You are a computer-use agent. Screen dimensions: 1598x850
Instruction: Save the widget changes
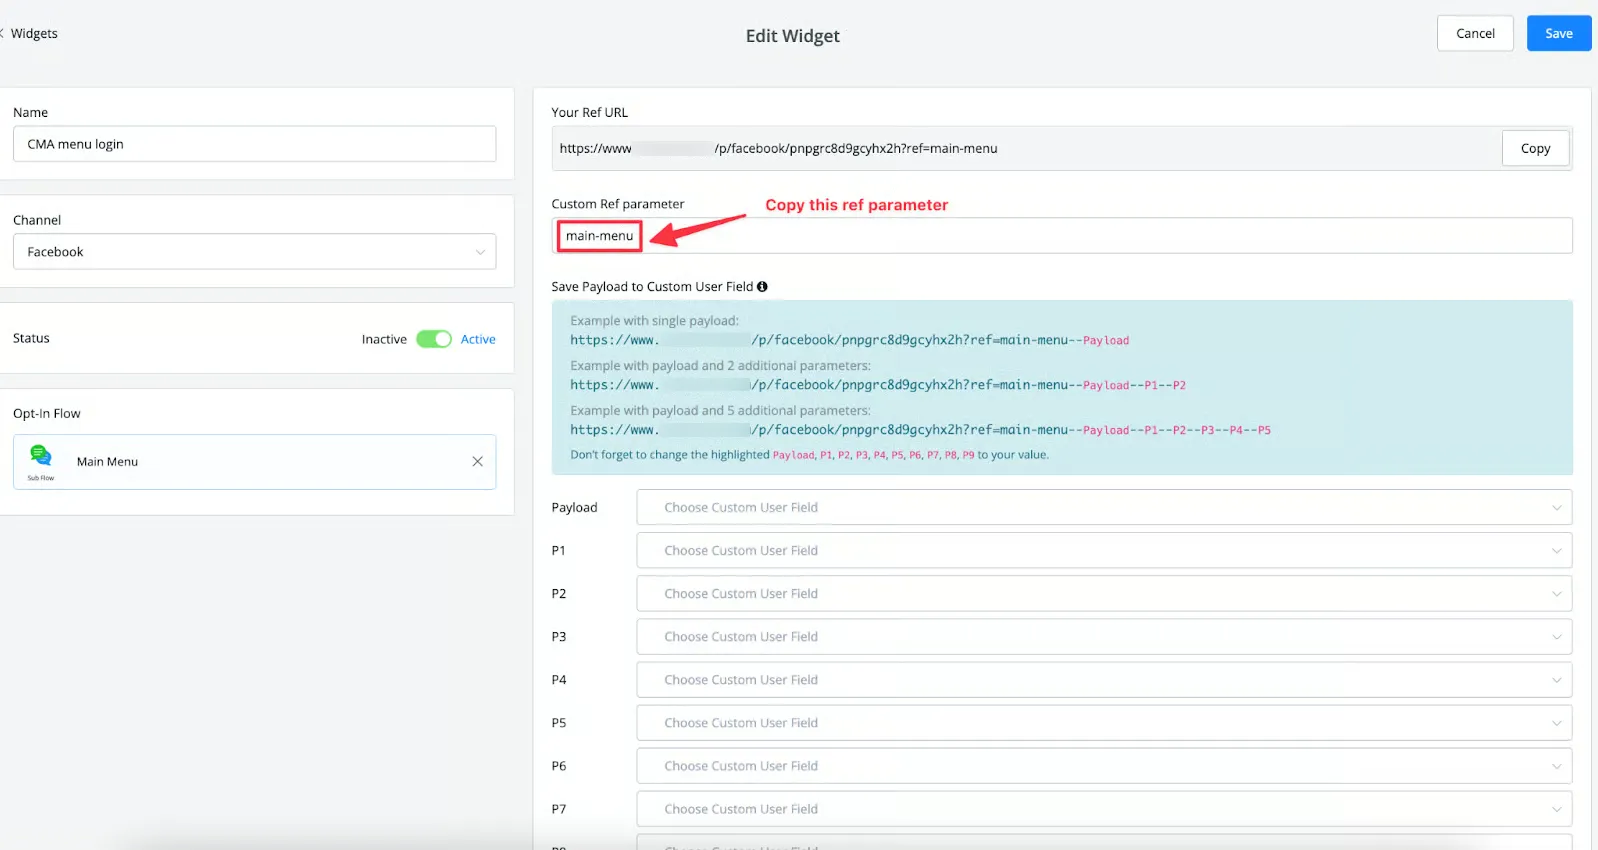pos(1559,33)
